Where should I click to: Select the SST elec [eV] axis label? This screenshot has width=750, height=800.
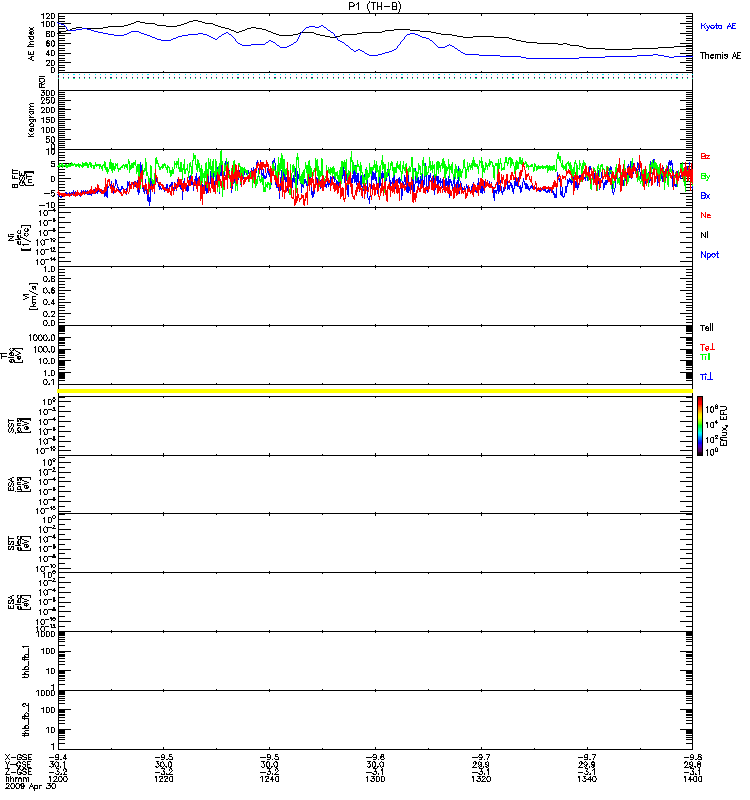19,543
